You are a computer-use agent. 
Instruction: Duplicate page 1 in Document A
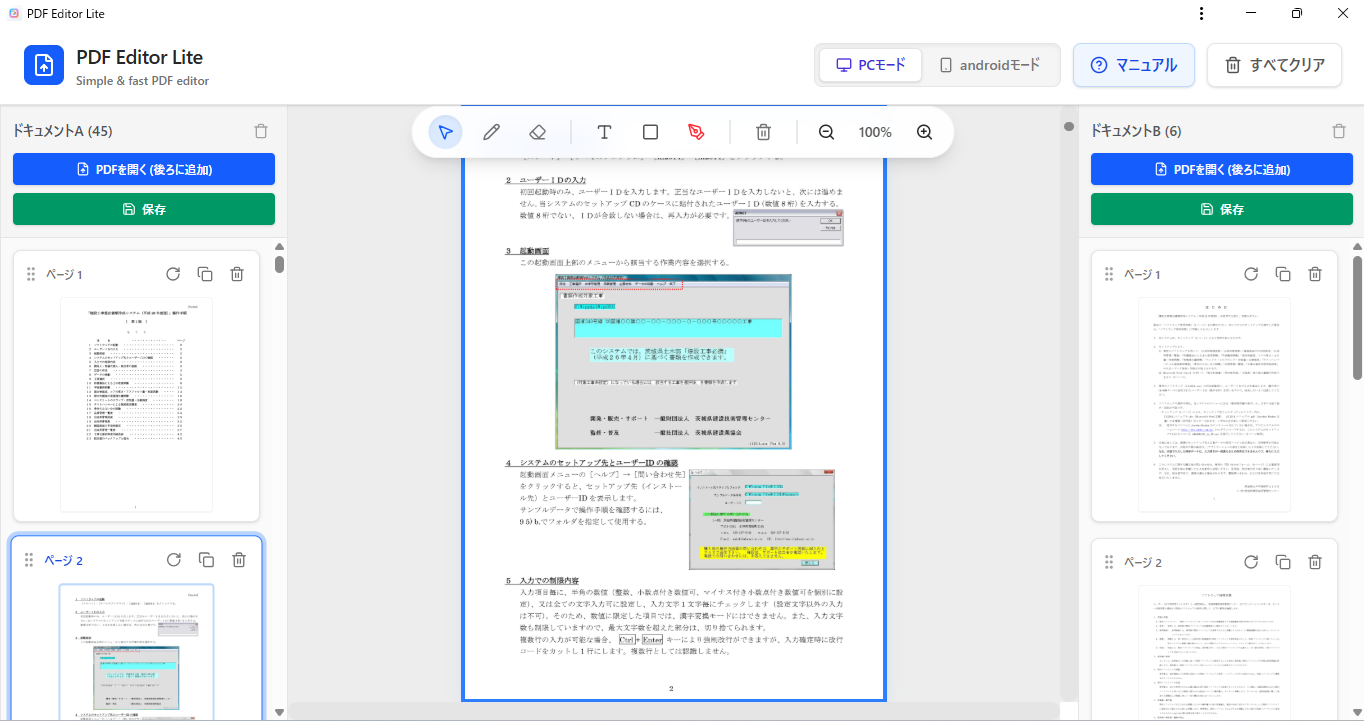click(x=205, y=274)
